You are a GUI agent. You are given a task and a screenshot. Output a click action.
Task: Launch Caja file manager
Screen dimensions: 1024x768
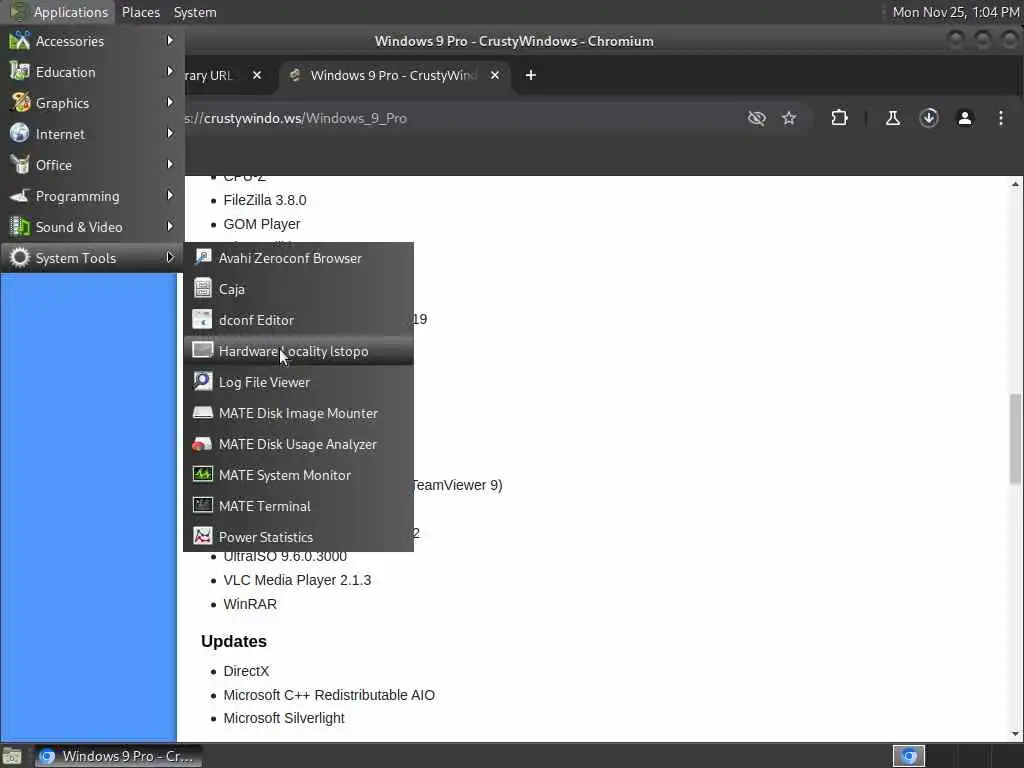298,289
